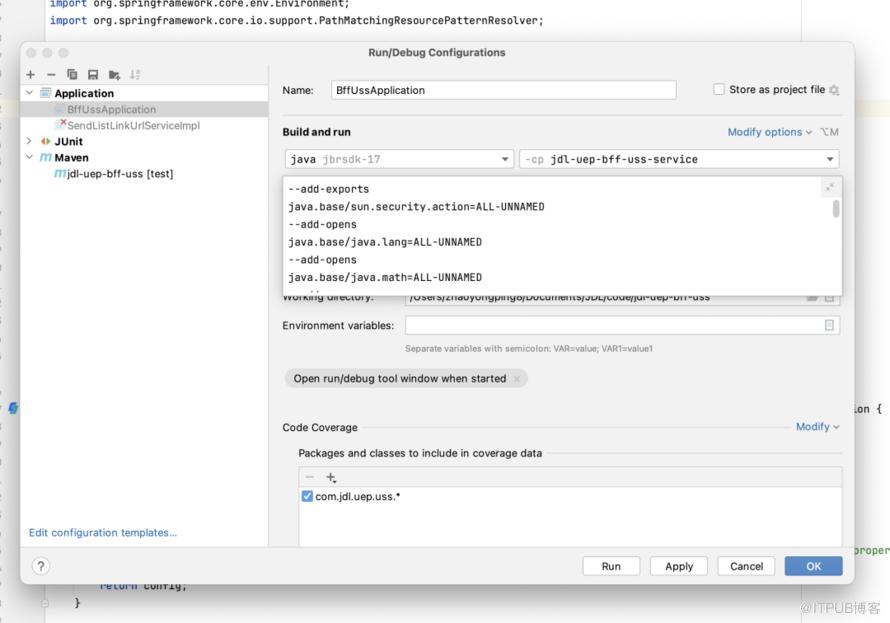This screenshot has height=623, width=890.
Task: Open the java jbrsdk-17 JDK dropdown
Action: point(399,159)
